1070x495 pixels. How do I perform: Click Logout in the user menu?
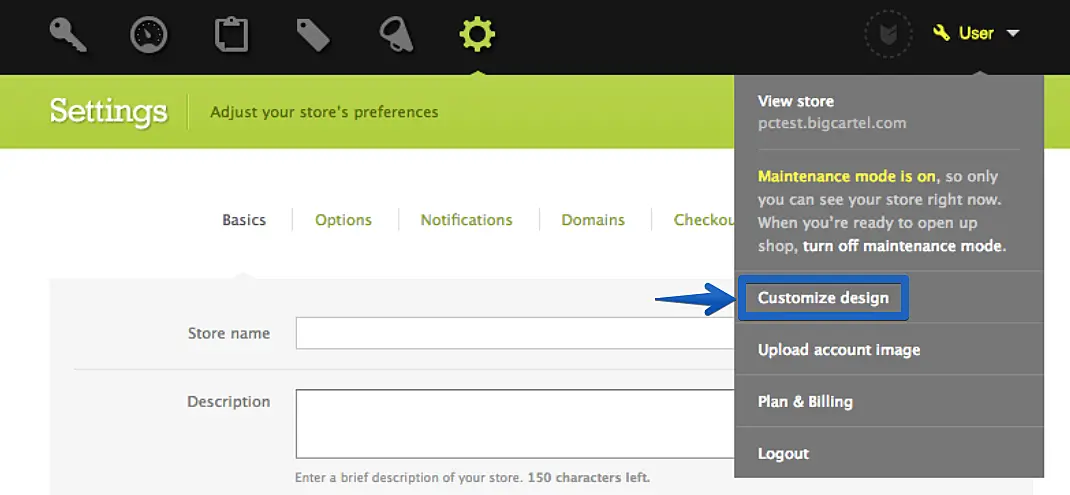click(783, 454)
